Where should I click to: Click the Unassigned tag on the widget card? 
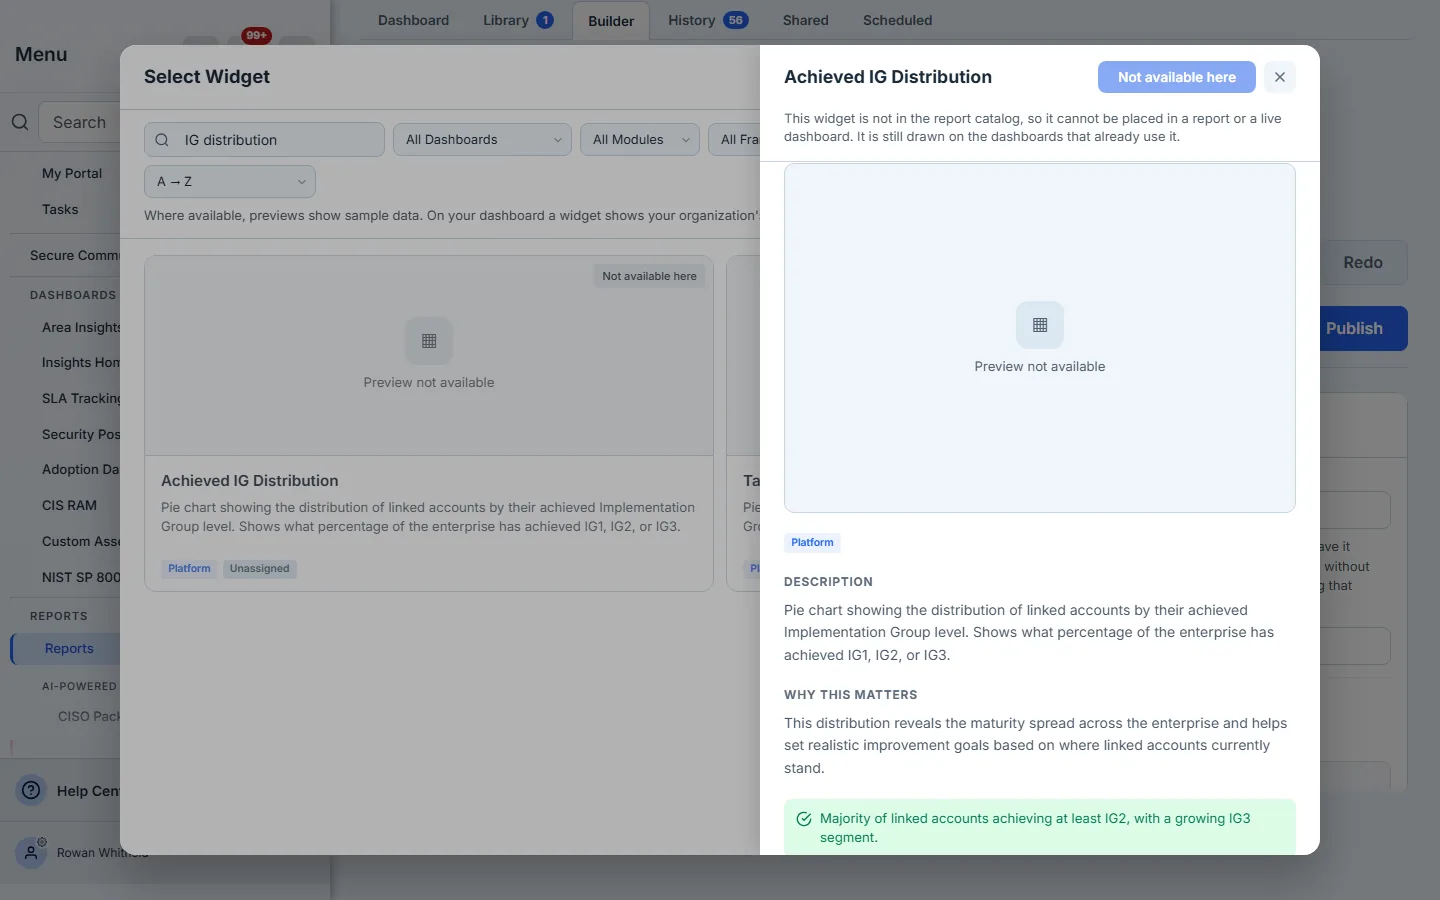tap(260, 568)
